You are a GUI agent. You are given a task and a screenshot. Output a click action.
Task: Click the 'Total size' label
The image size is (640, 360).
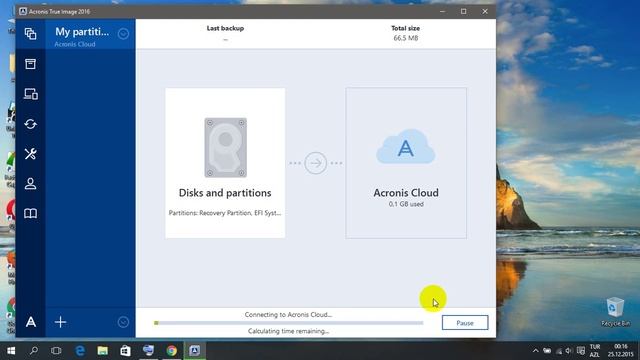tap(405, 28)
